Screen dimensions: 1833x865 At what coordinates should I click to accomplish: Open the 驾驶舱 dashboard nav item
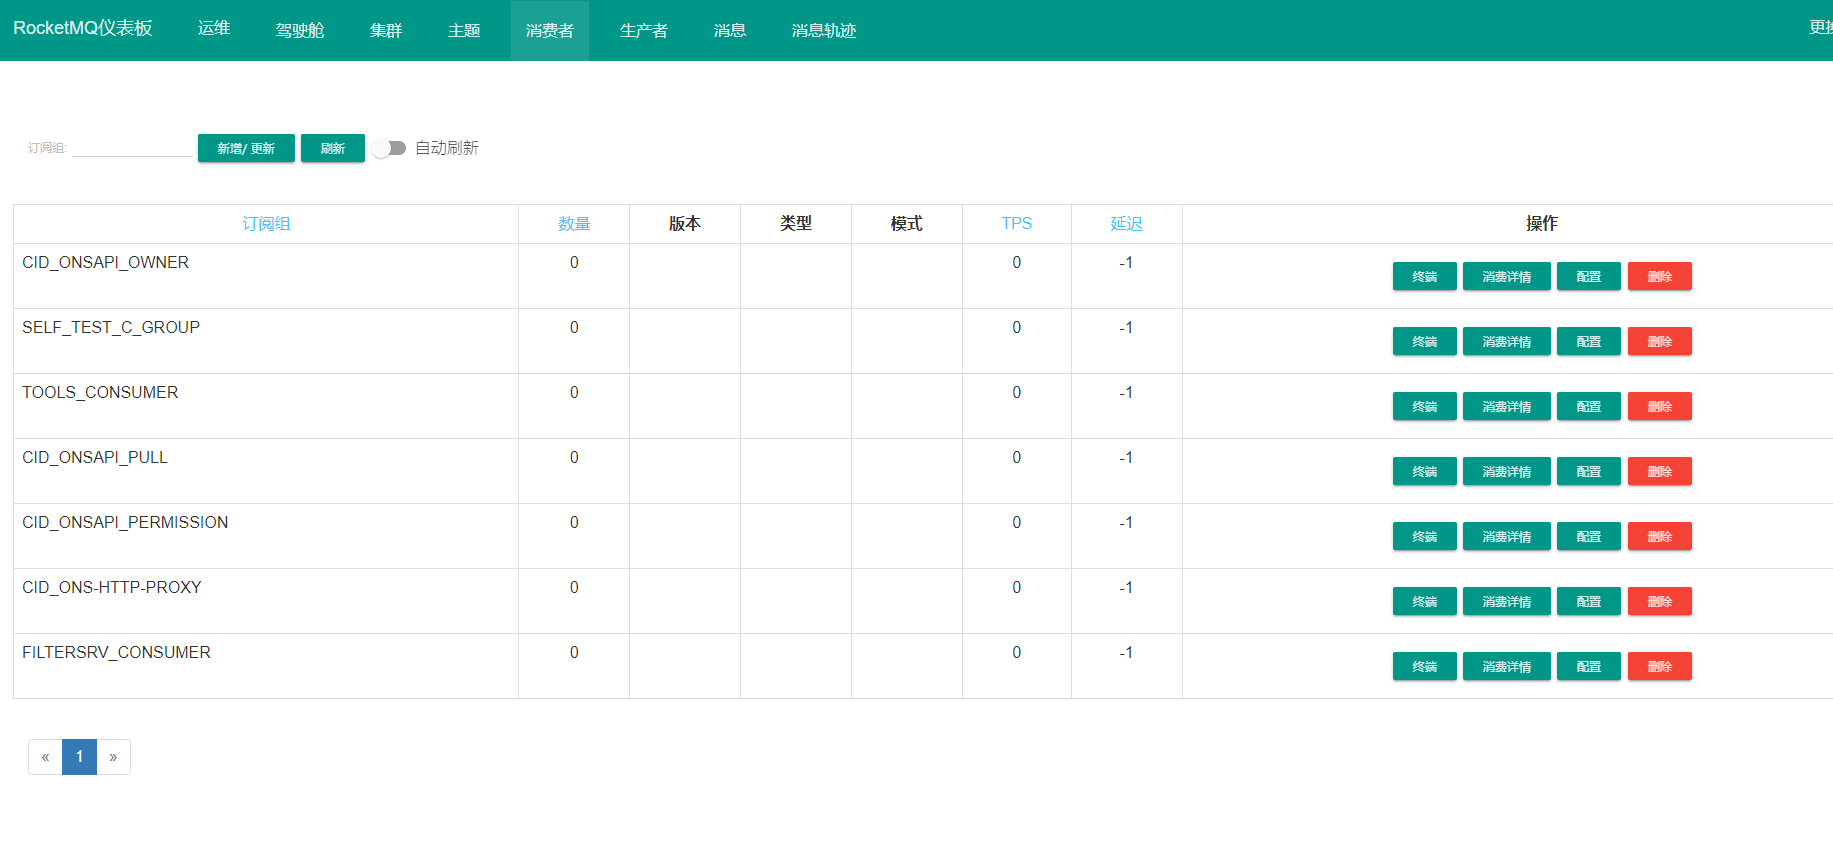coord(300,31)
